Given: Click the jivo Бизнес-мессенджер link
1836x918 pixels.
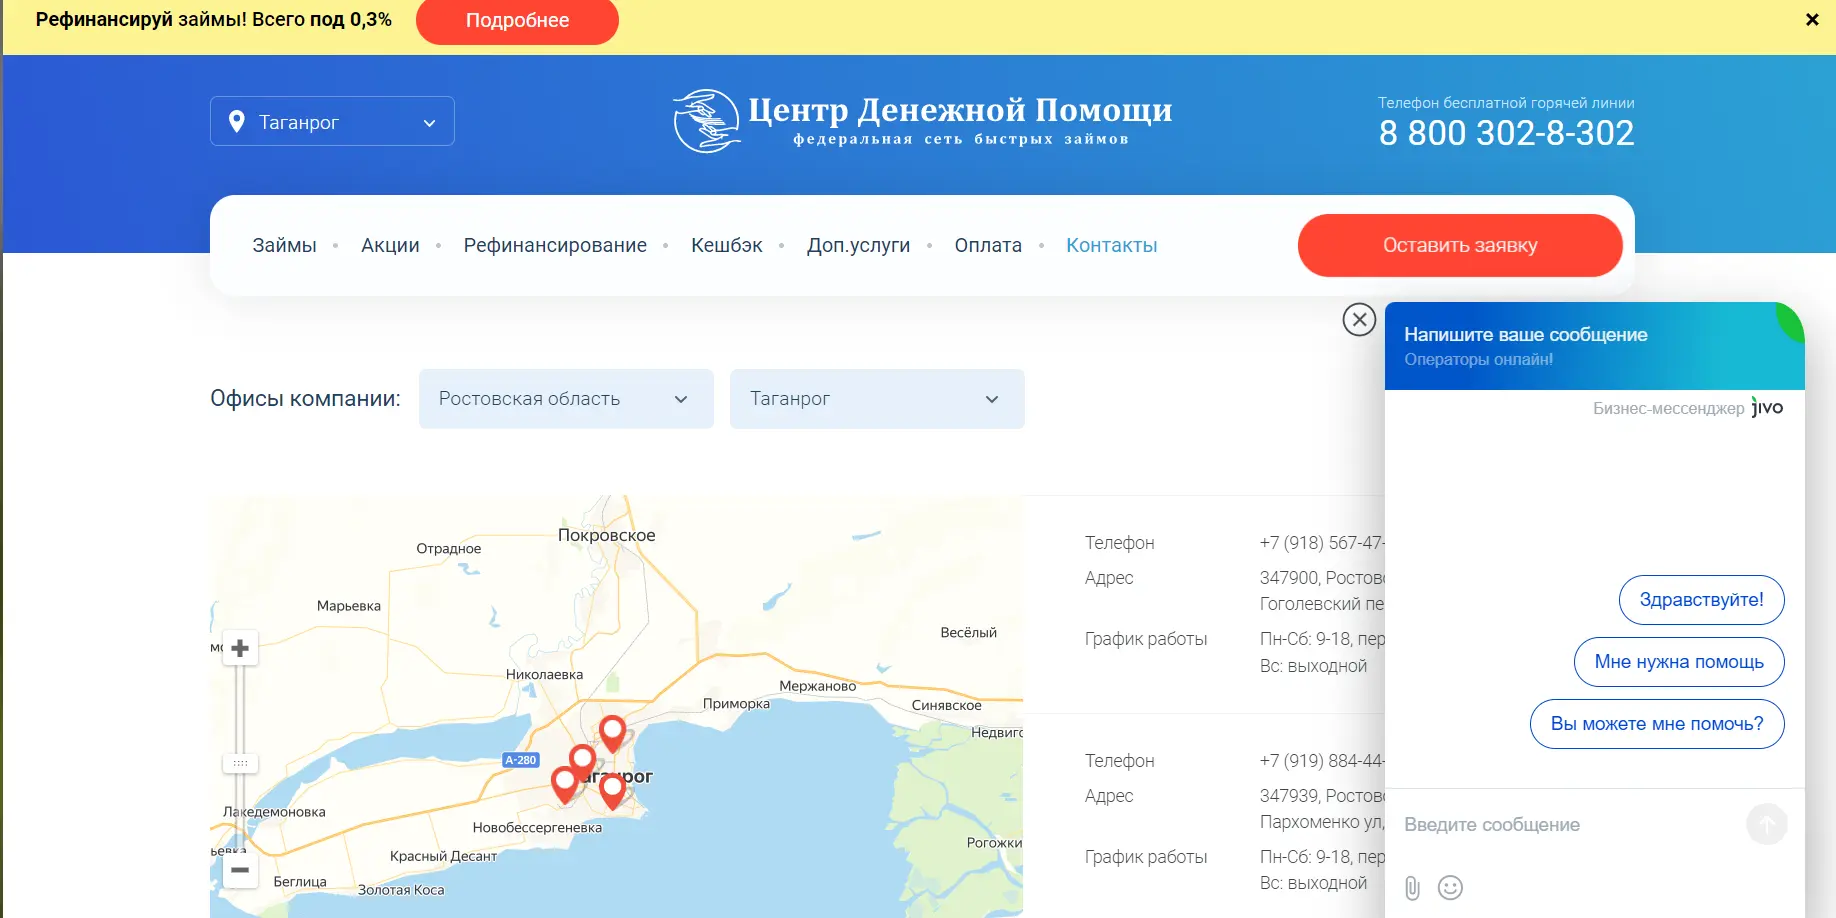Looking at the screenshot, I should 1688,408.
